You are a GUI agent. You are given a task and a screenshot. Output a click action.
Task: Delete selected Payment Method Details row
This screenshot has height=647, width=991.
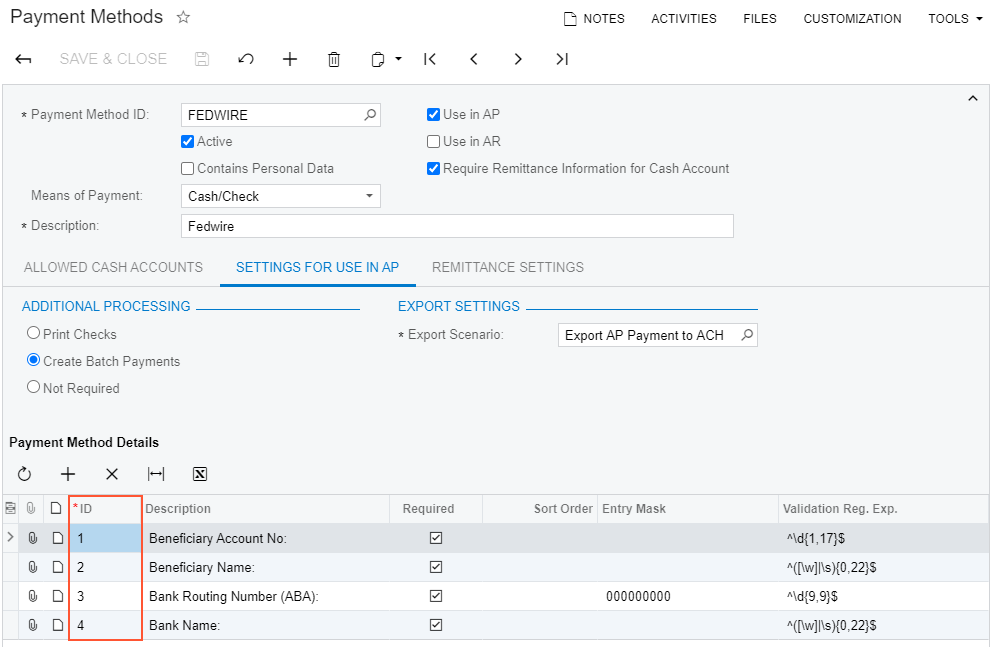pos(111,474)
